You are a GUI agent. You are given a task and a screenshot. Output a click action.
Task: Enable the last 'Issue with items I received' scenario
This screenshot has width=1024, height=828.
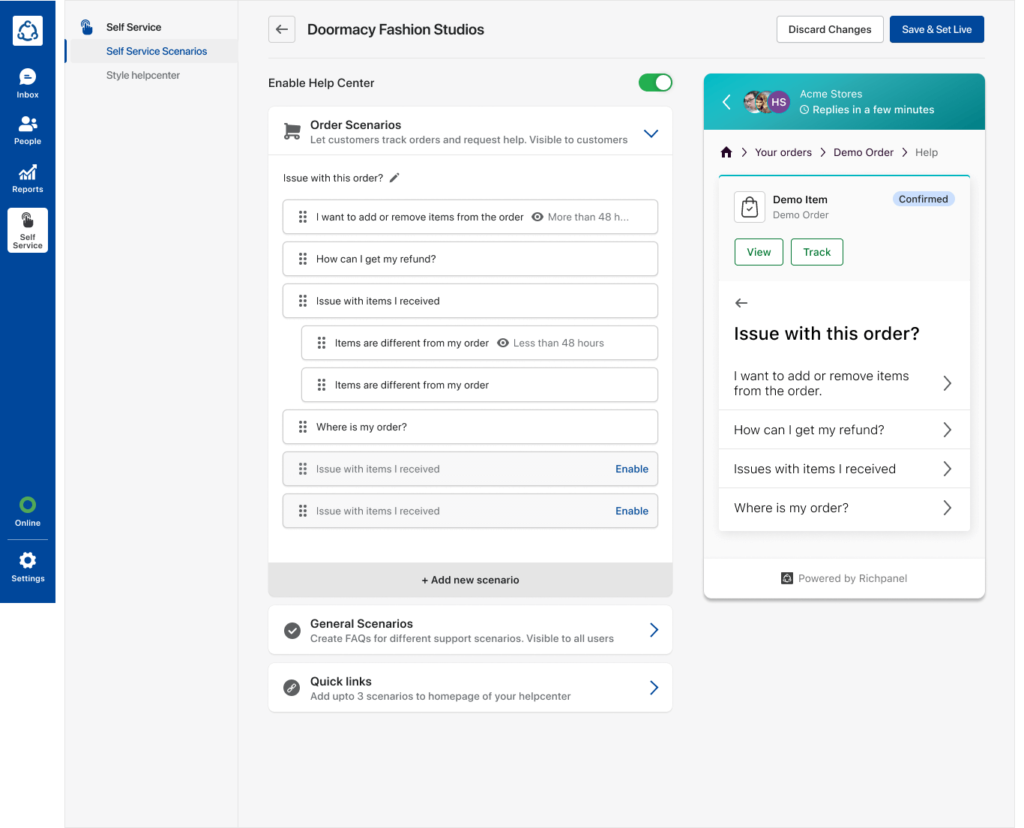pyautogui.click(x=631, y=511)
